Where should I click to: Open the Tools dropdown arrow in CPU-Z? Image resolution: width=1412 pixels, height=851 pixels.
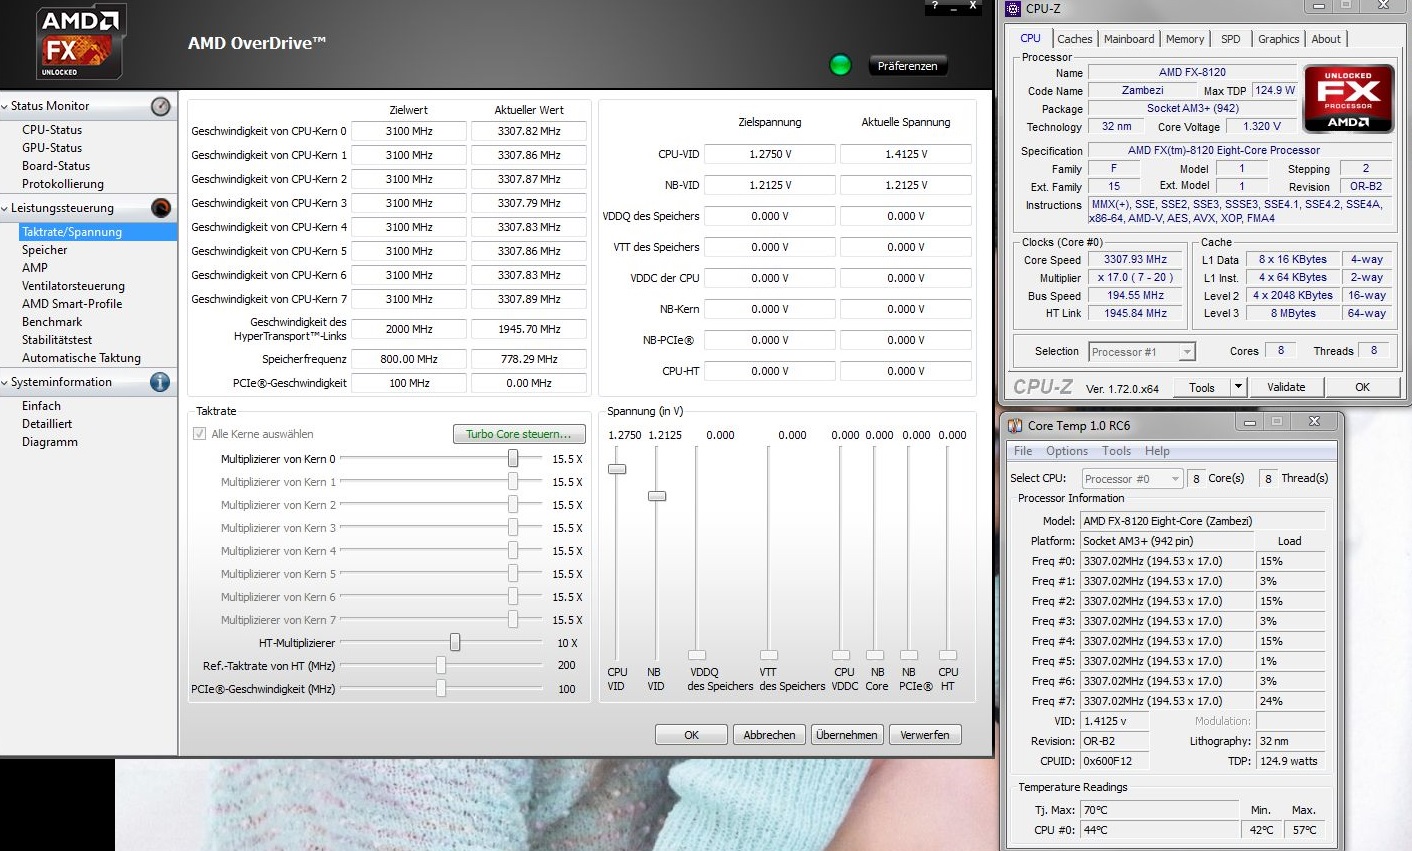[1238, 387]
